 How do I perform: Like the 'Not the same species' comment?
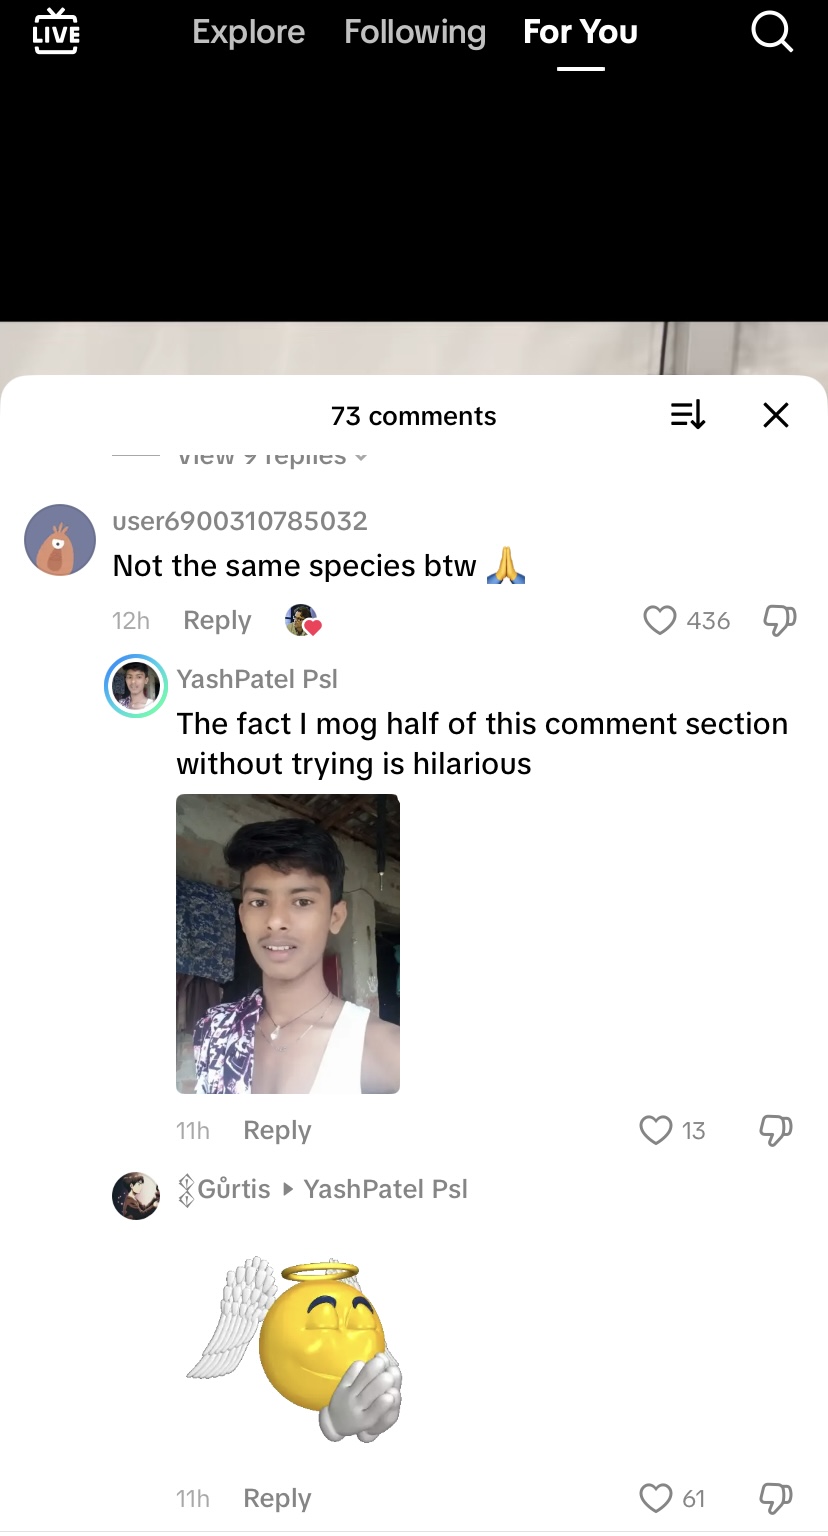[660, 621]
